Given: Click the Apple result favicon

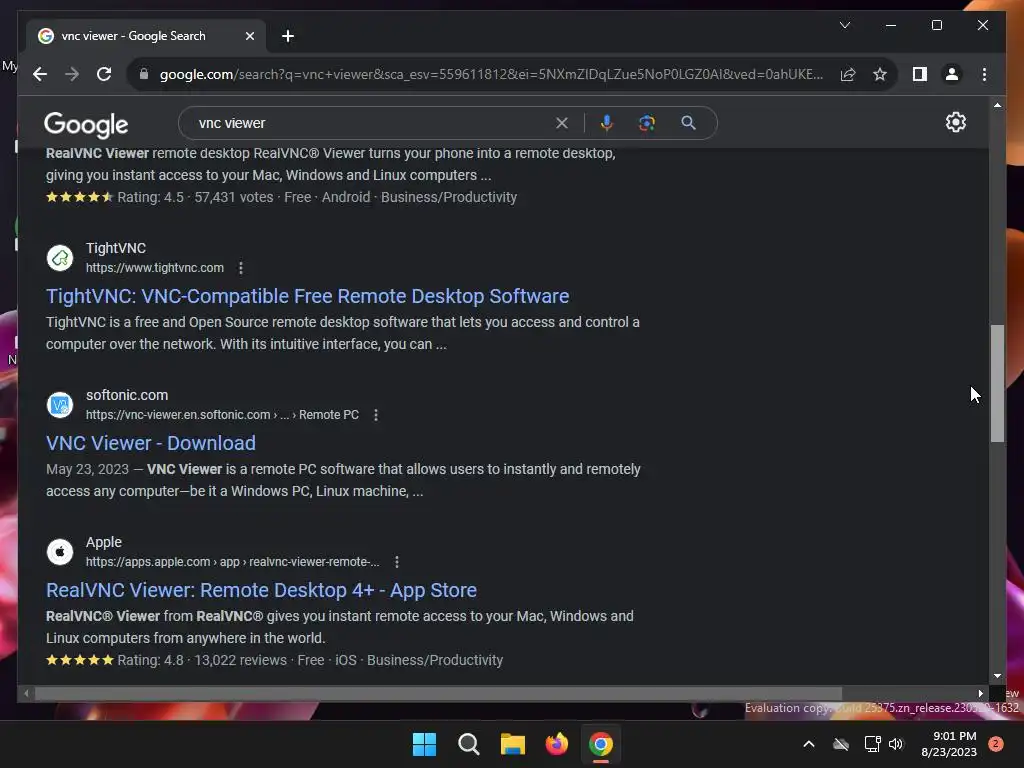Looking at the screenshot, I should (x=60, y=552).
